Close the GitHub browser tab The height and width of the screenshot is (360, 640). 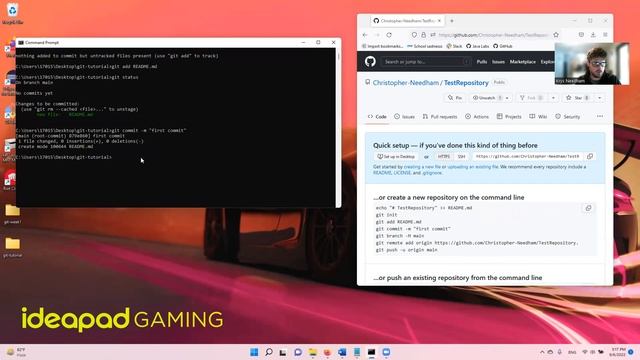[x=440, y=21]
